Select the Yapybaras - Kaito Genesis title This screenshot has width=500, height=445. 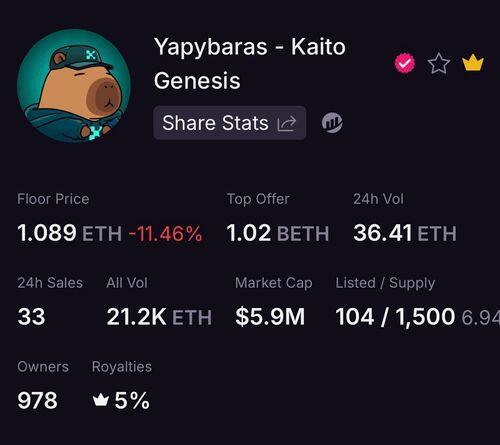point(250,63)
